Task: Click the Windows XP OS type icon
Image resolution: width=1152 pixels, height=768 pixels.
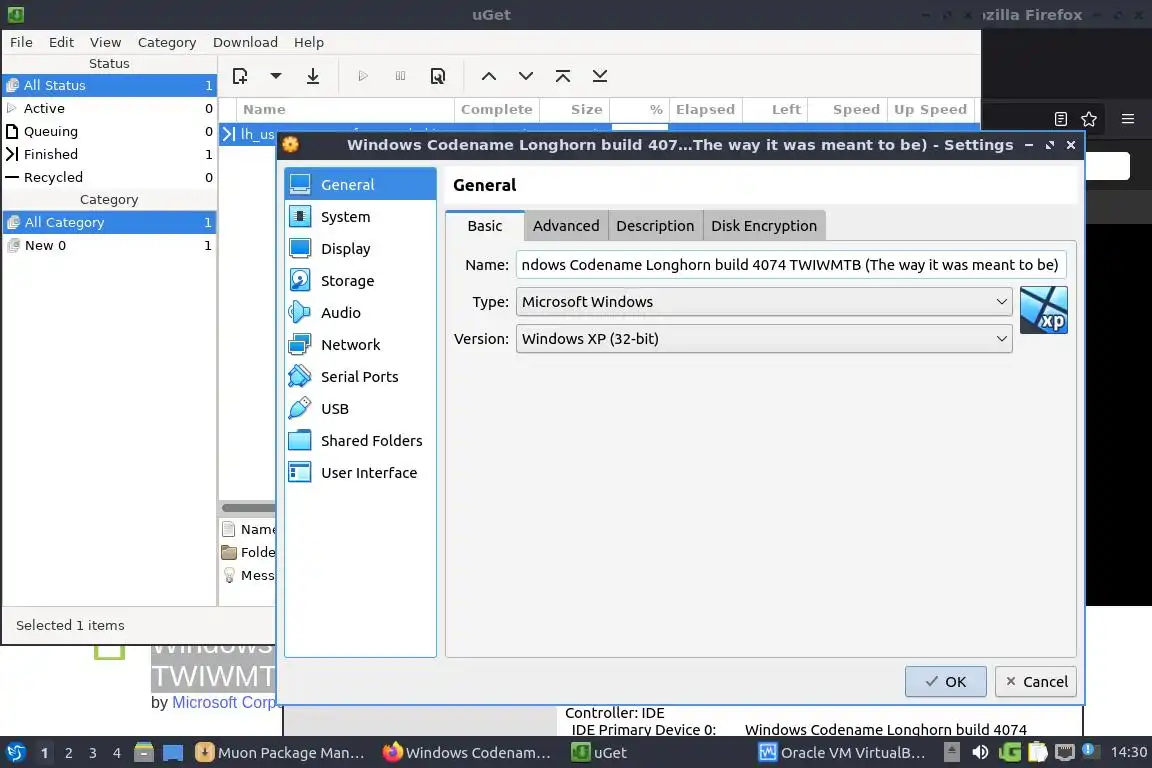Action: pos(1043,310)
